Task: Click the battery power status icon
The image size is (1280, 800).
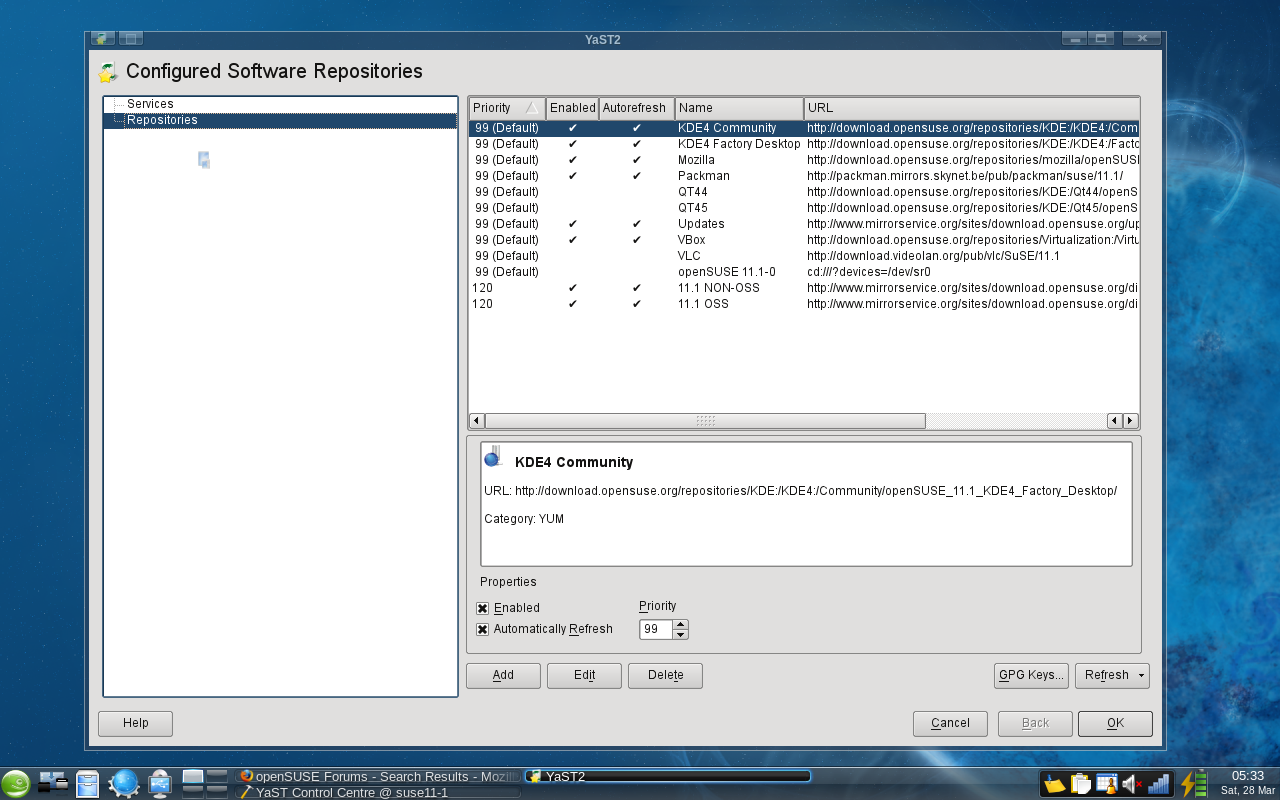Action: coord(1194,783)
